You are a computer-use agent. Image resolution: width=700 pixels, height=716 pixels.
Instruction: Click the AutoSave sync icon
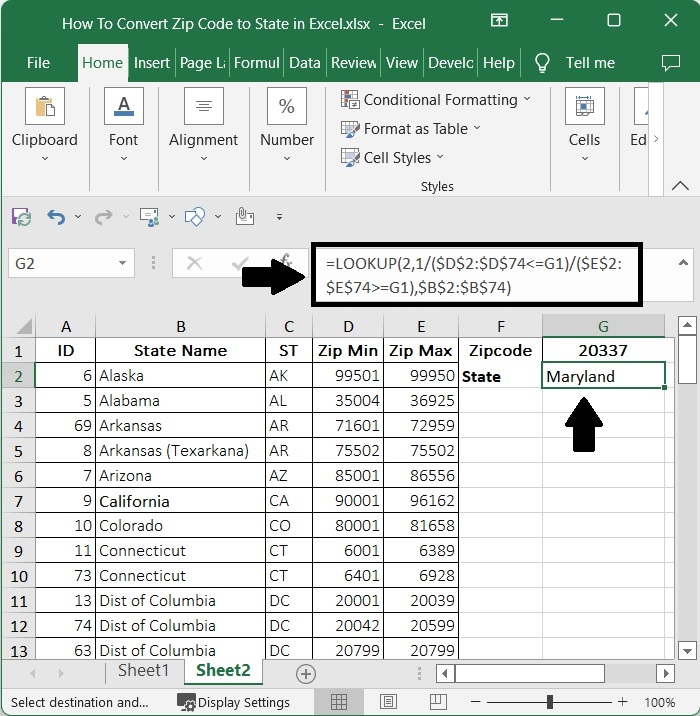click(x=20, y=216)
